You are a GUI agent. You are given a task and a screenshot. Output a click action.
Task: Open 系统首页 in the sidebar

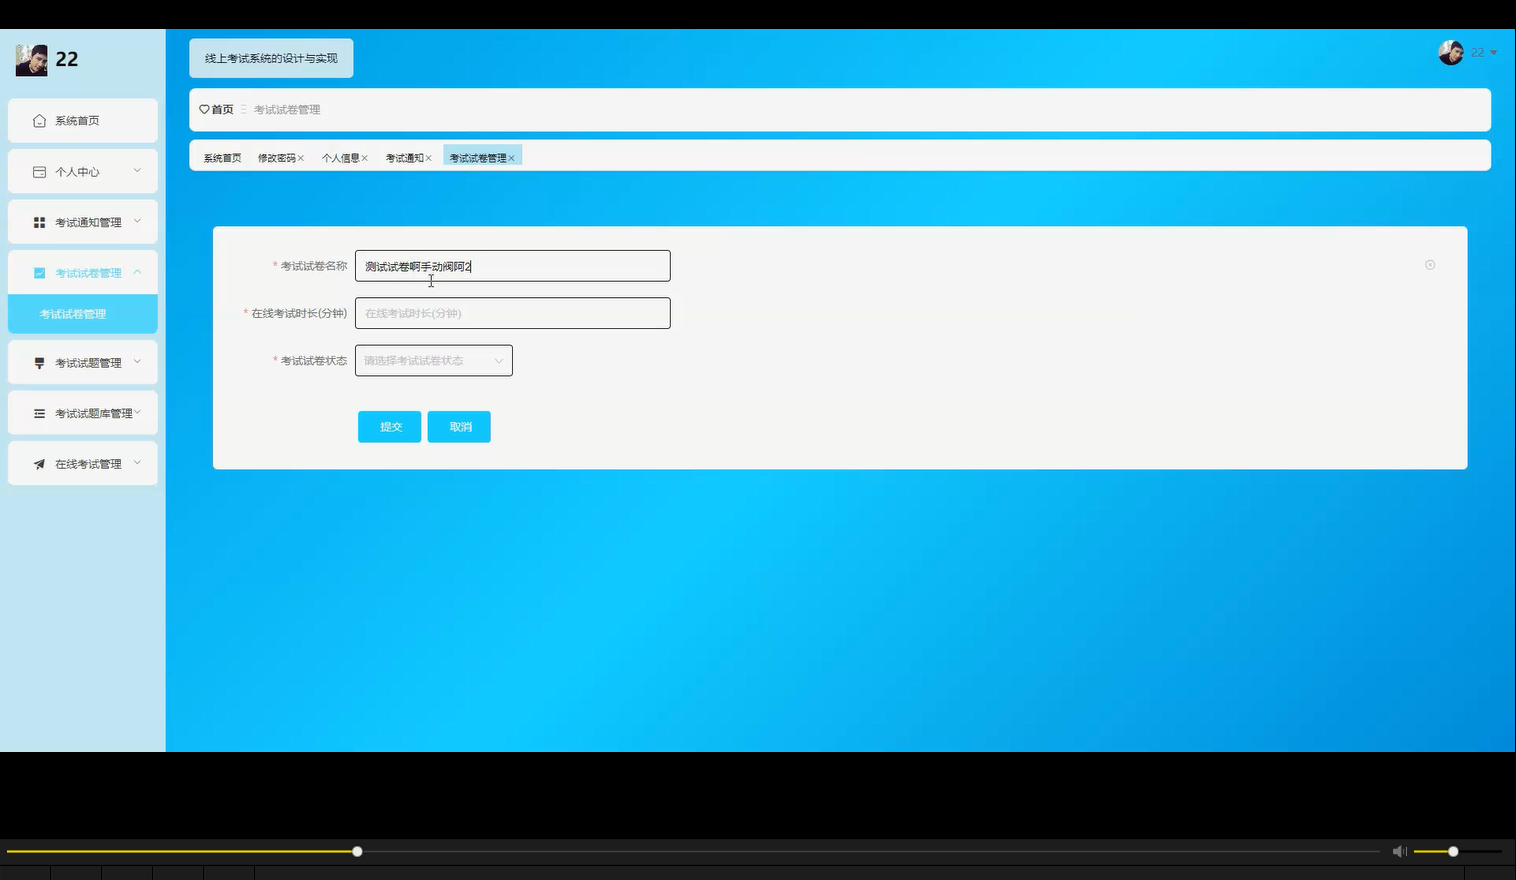point(83,121)
